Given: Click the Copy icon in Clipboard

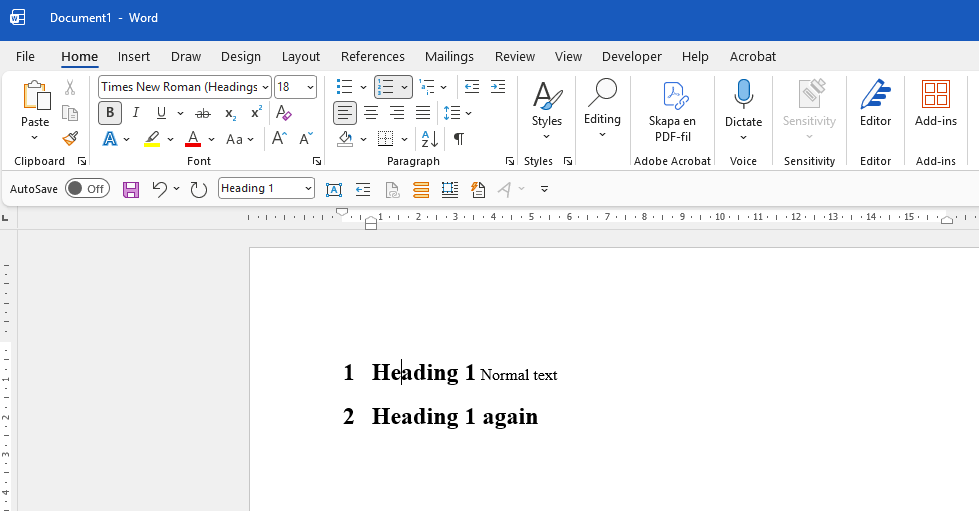Looking at the screenshot, I should tap(70, 113).
